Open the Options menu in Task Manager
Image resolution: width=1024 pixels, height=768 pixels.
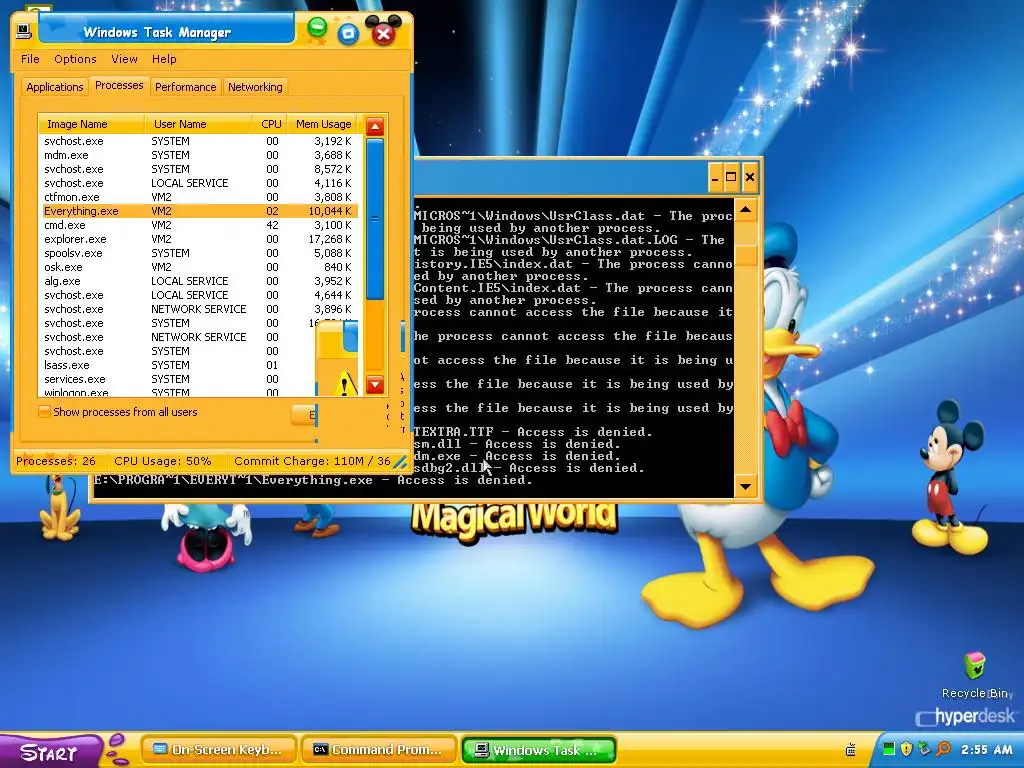(x=75, y=59)
